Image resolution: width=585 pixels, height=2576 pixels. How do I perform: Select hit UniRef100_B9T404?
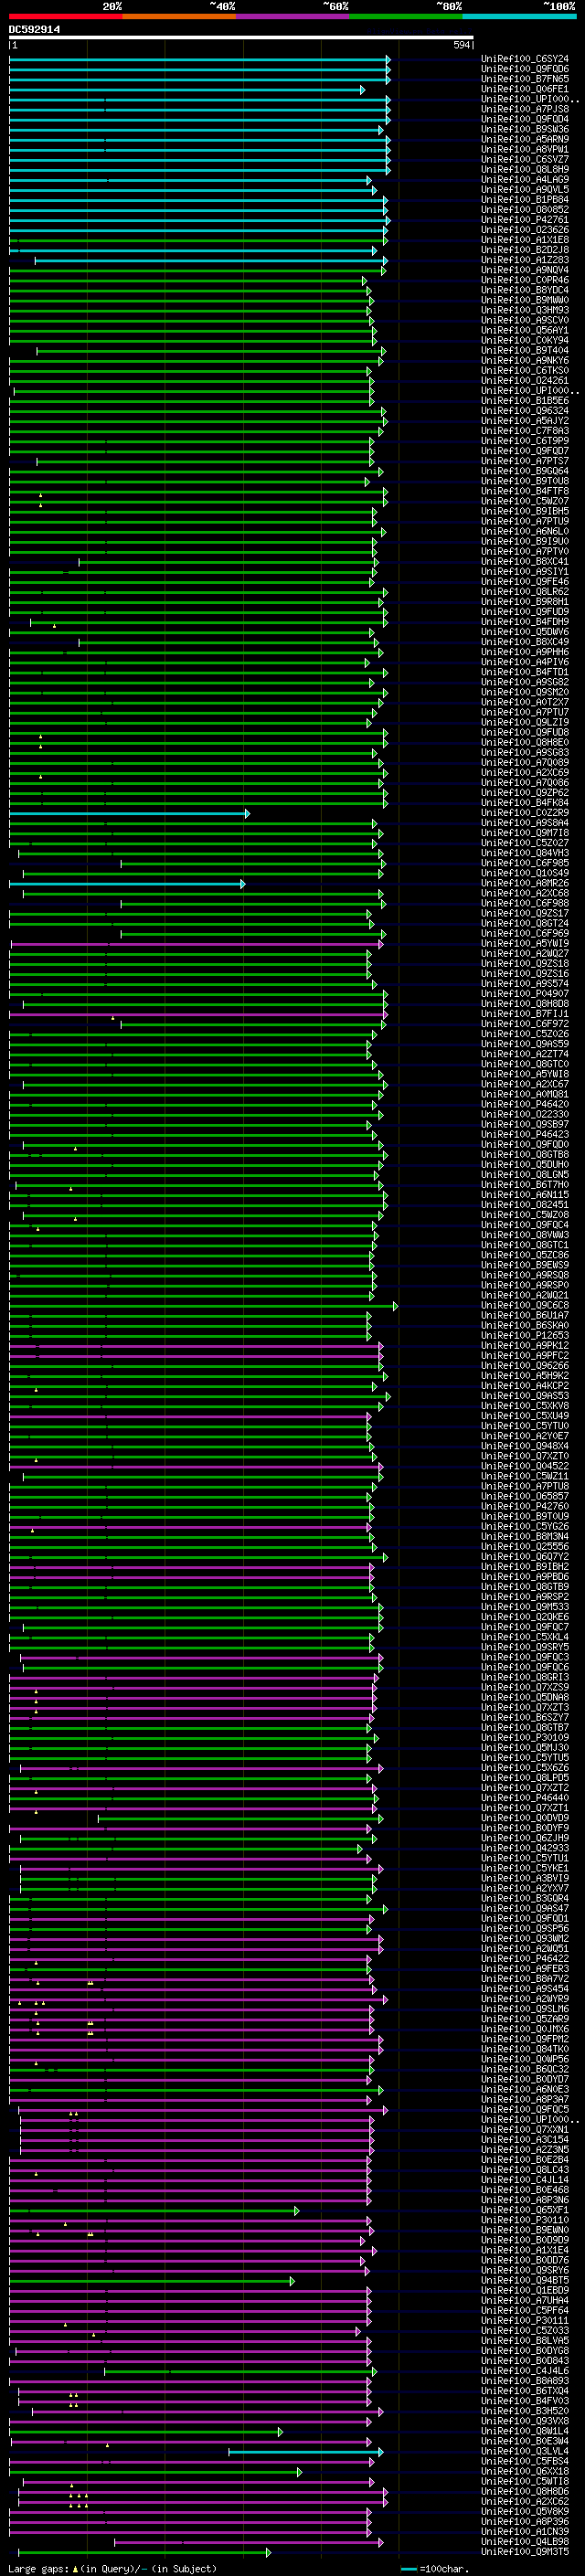(525, 350)
